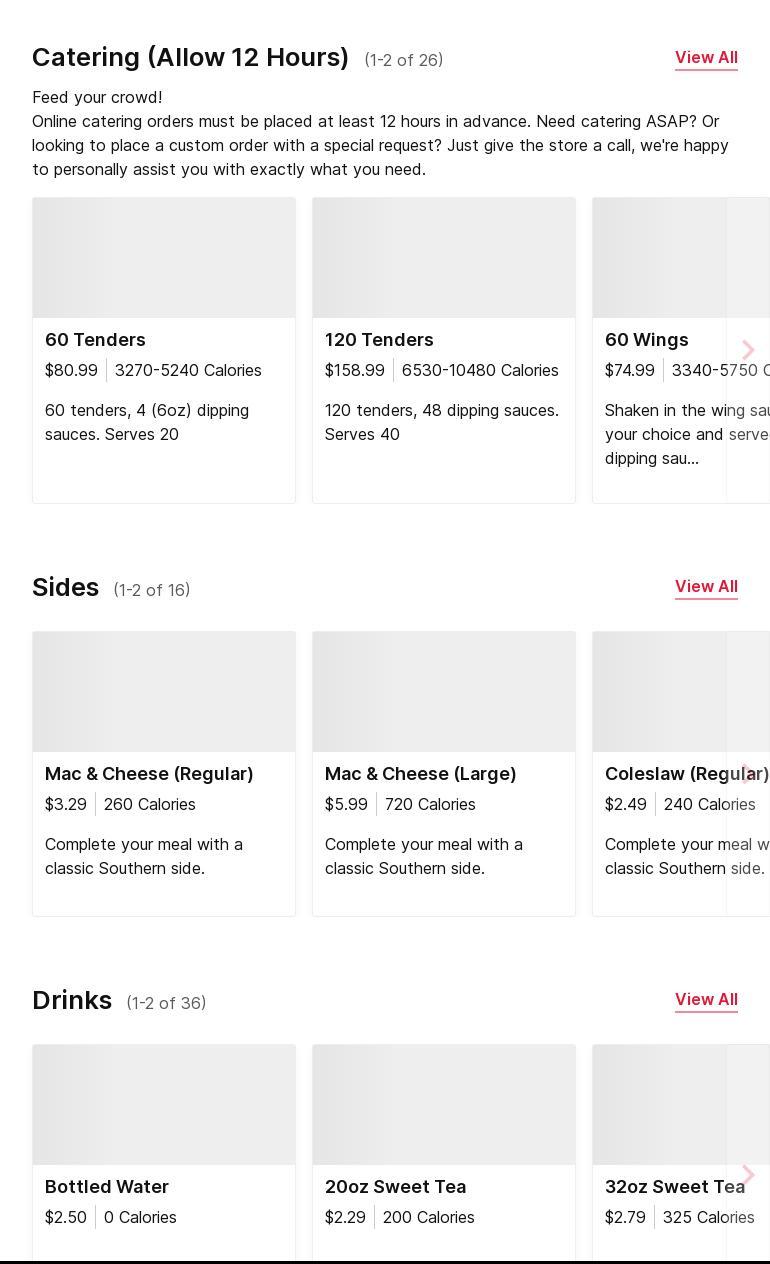Select 20oz Sweet Tea drink

(395, 1187)
